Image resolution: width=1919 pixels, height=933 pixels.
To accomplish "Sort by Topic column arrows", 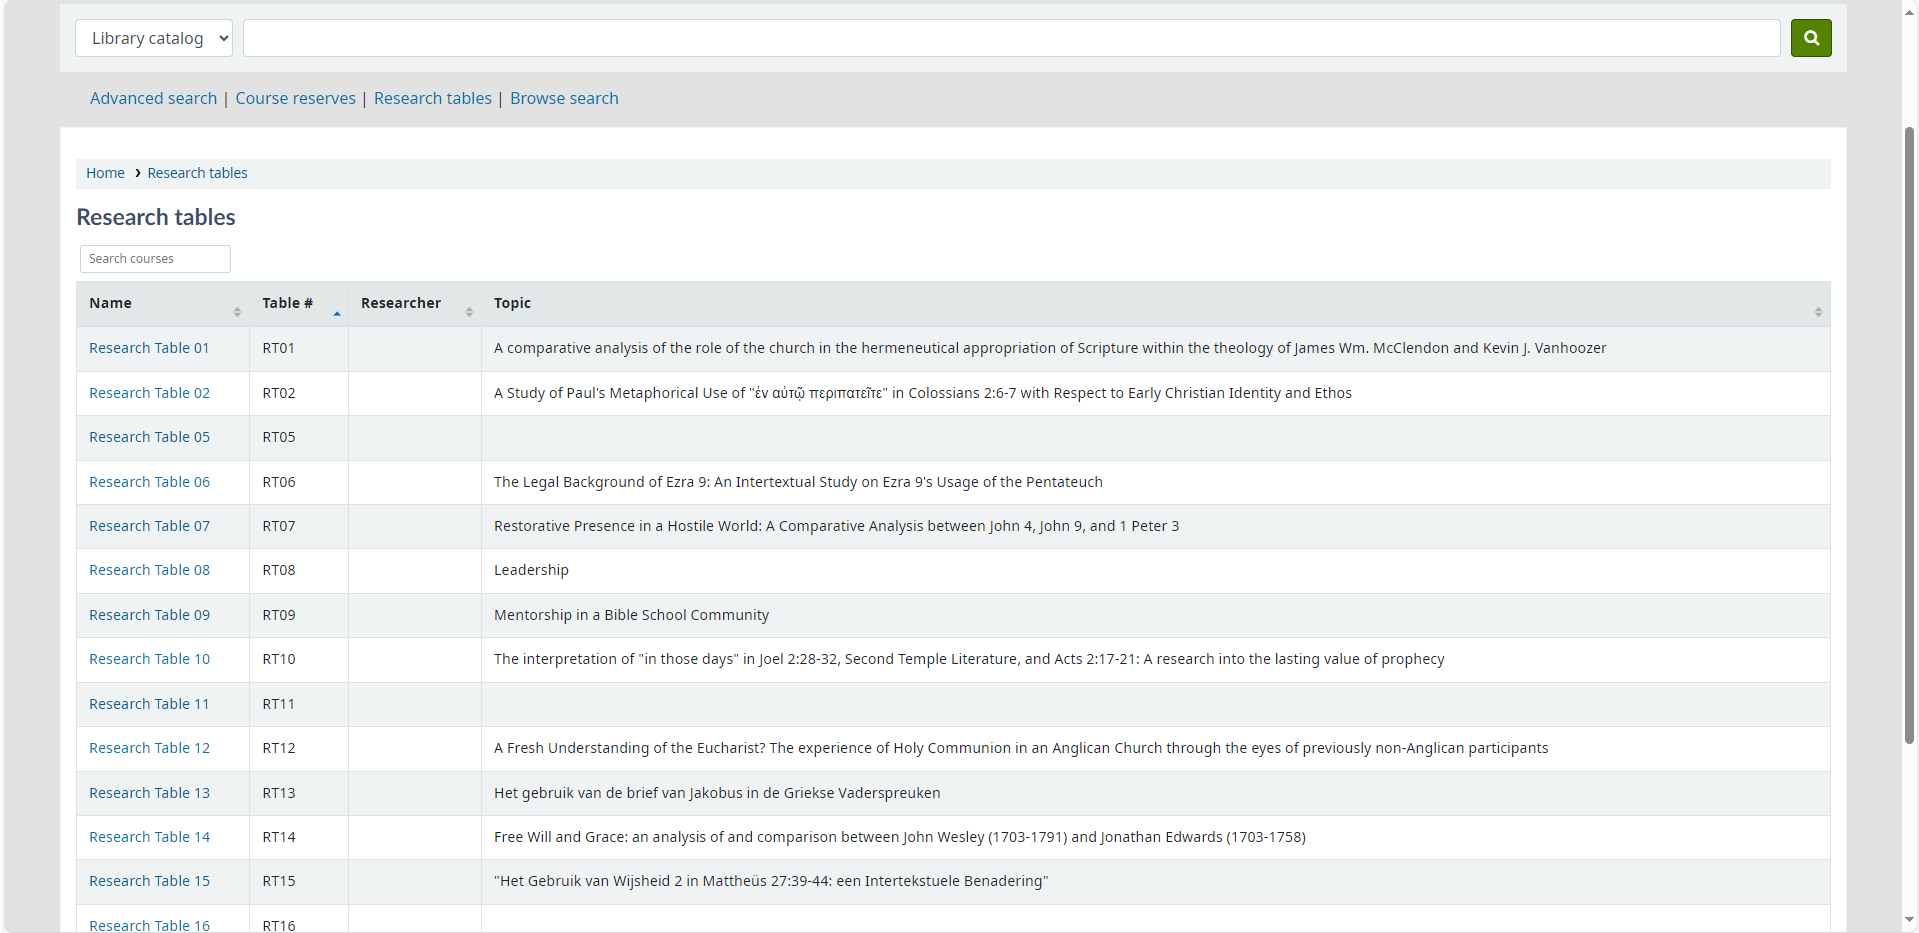I will click(x=1817, y=312).
